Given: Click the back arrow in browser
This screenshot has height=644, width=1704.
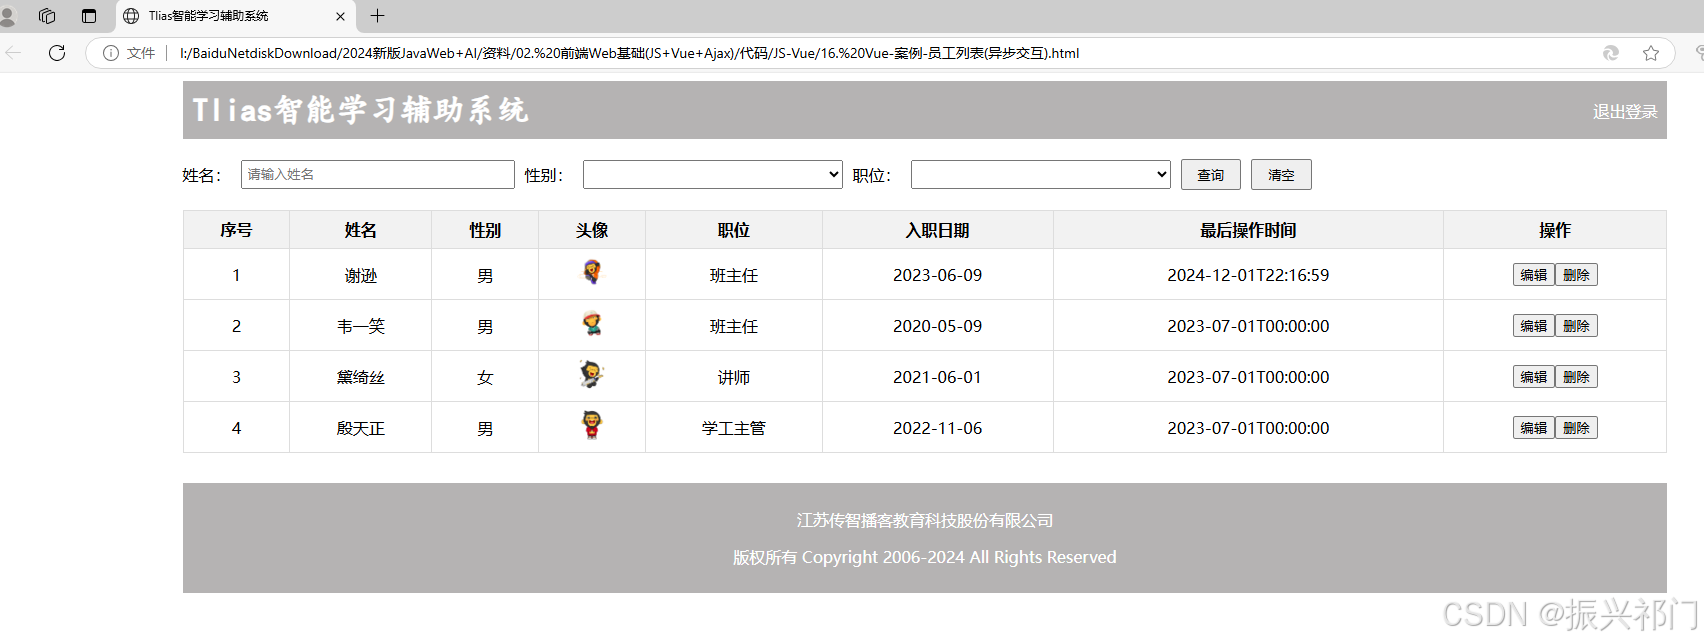Looking at the screenshot, I should 13,53.
